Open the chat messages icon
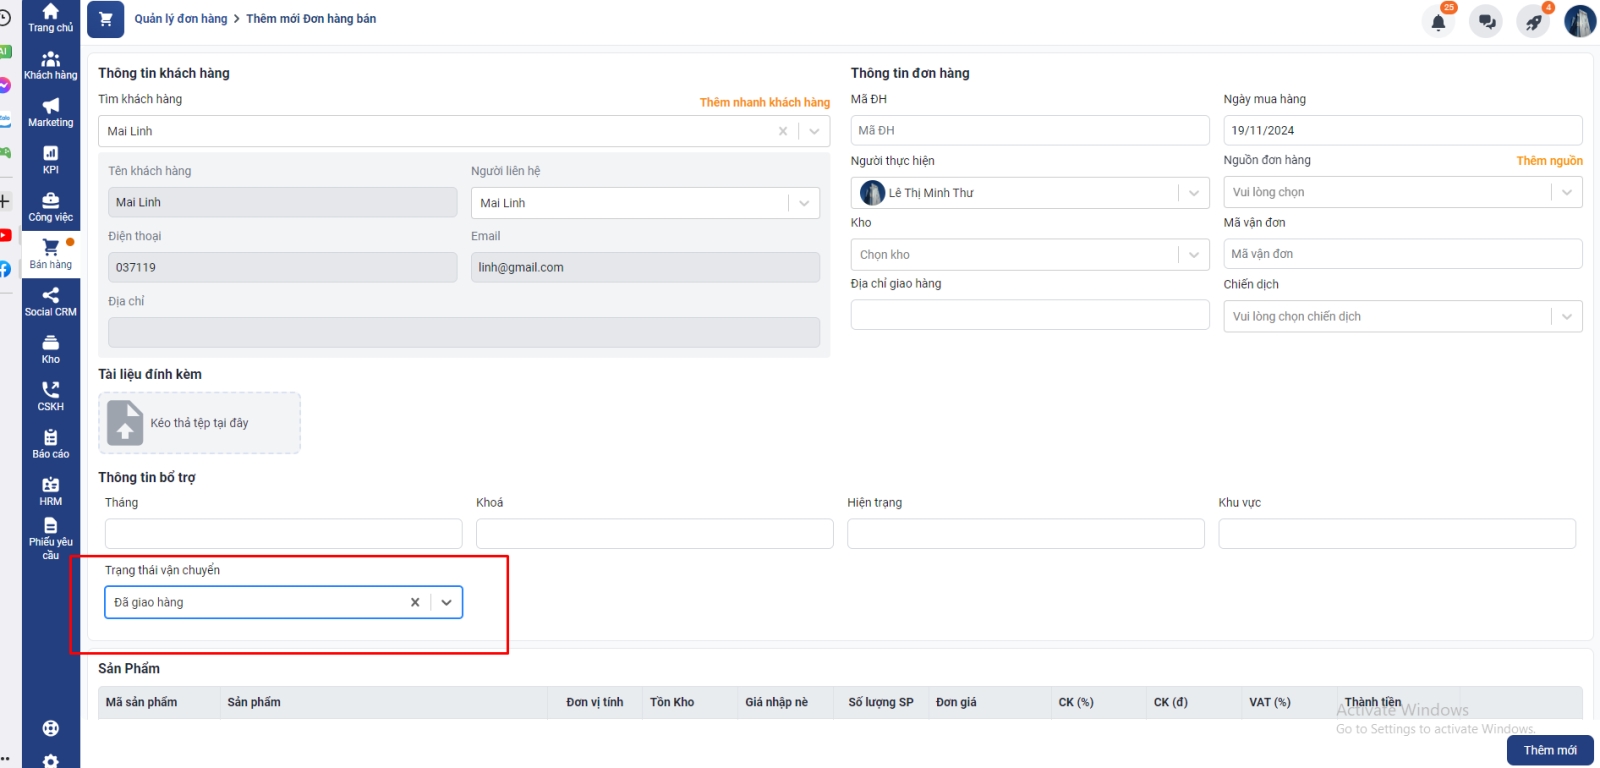 click(x=1486, y=22)
